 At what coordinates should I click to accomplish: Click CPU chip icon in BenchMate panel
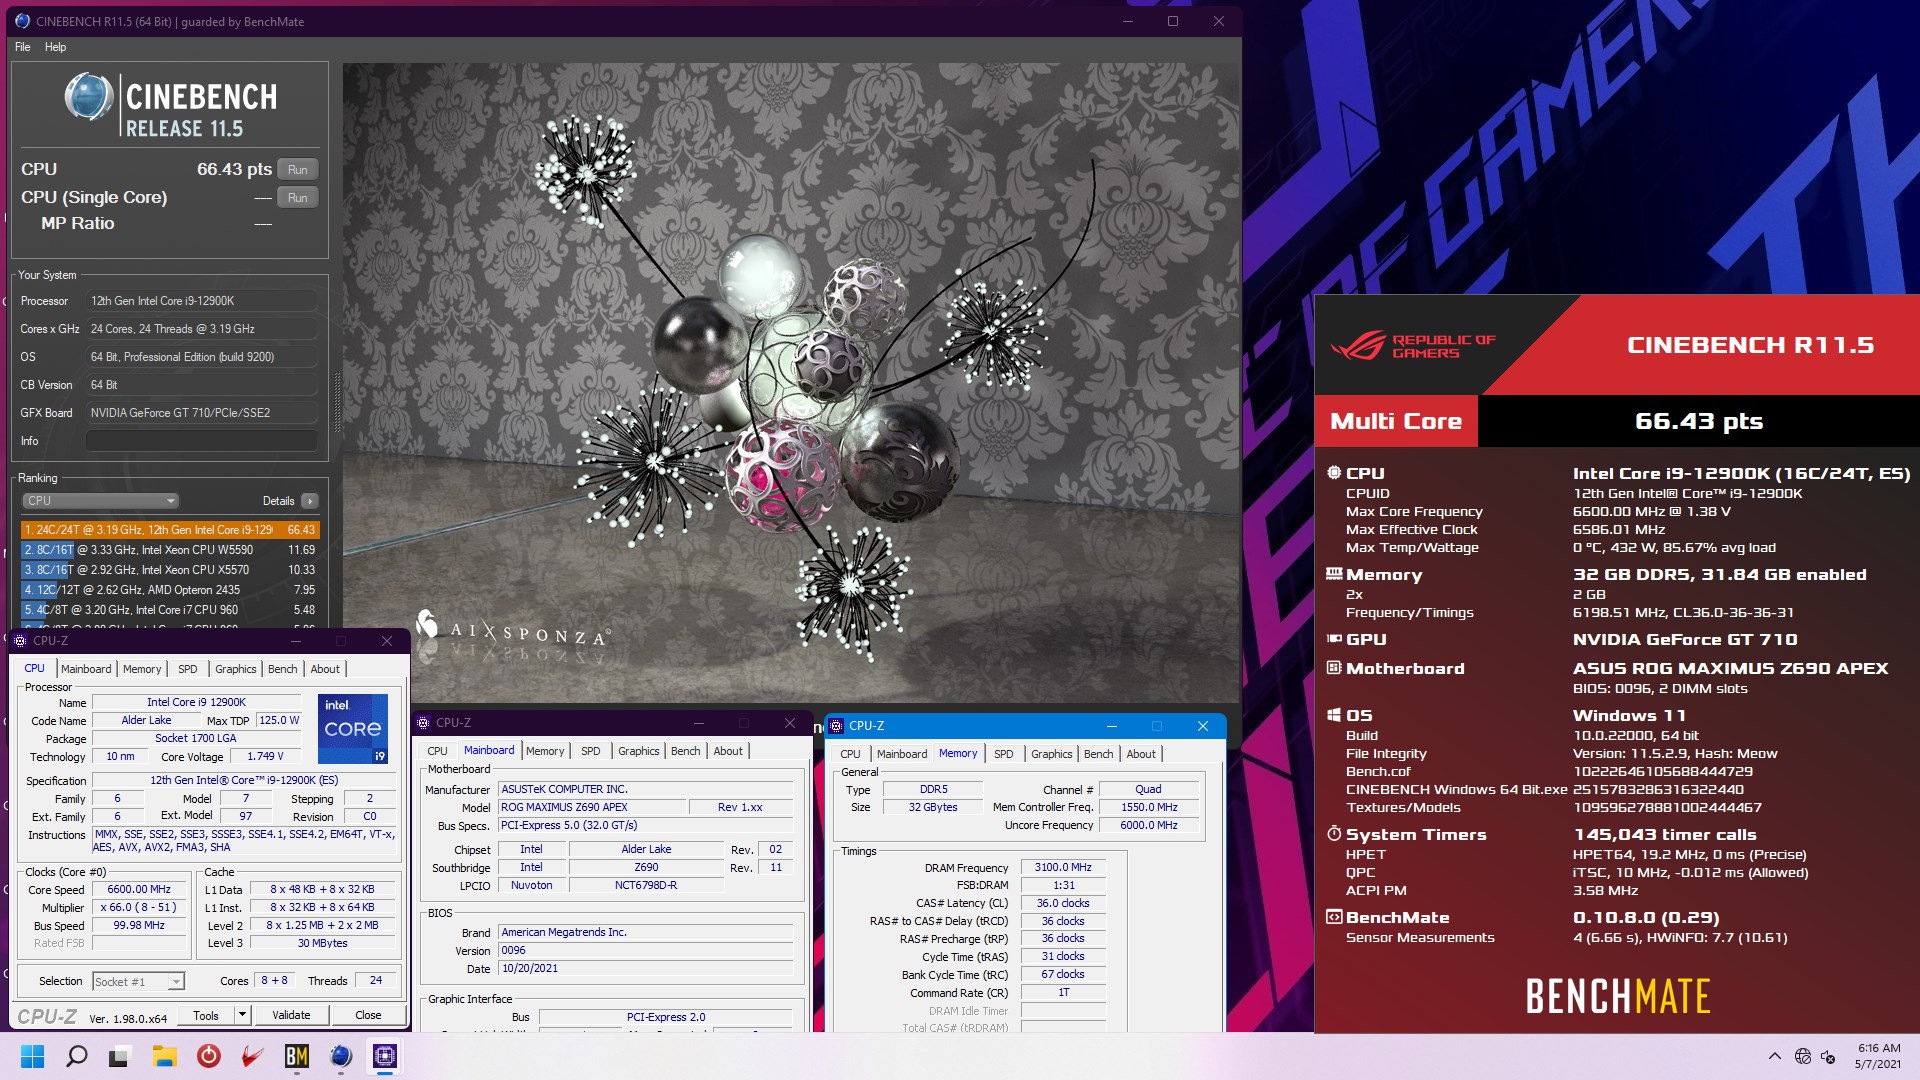[x=1333, y=473]
